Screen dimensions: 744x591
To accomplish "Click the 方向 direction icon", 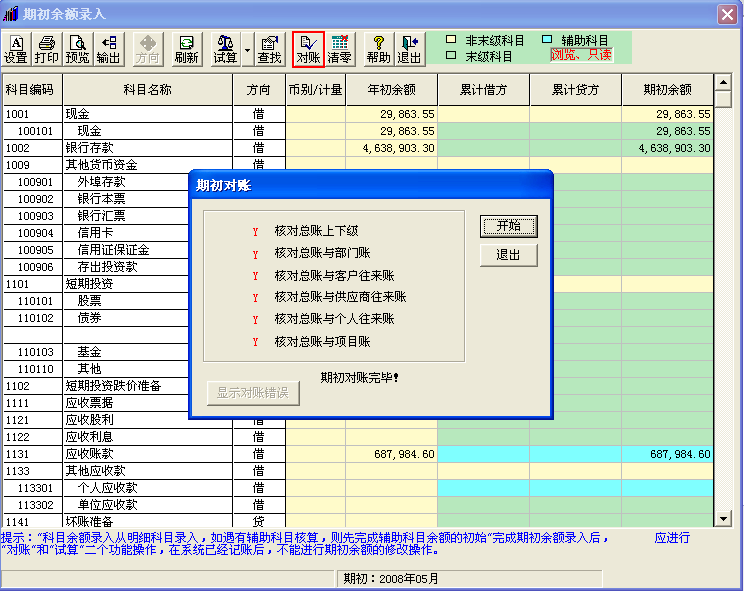I will 148,49.
